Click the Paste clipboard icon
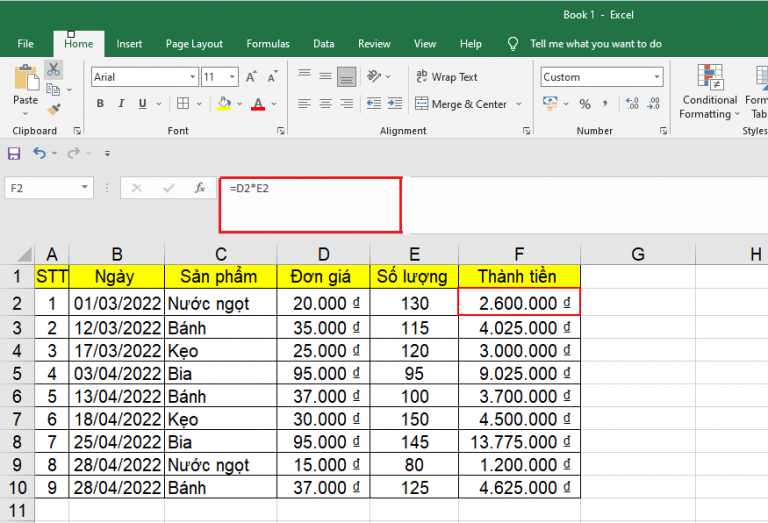This screenshot has width=768, height=523. tap(26, 78)
